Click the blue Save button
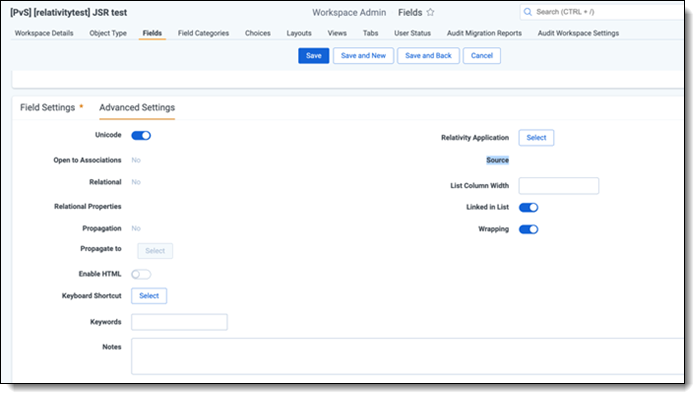This screenshot has height=399, width=700. (x=313, y=56)
